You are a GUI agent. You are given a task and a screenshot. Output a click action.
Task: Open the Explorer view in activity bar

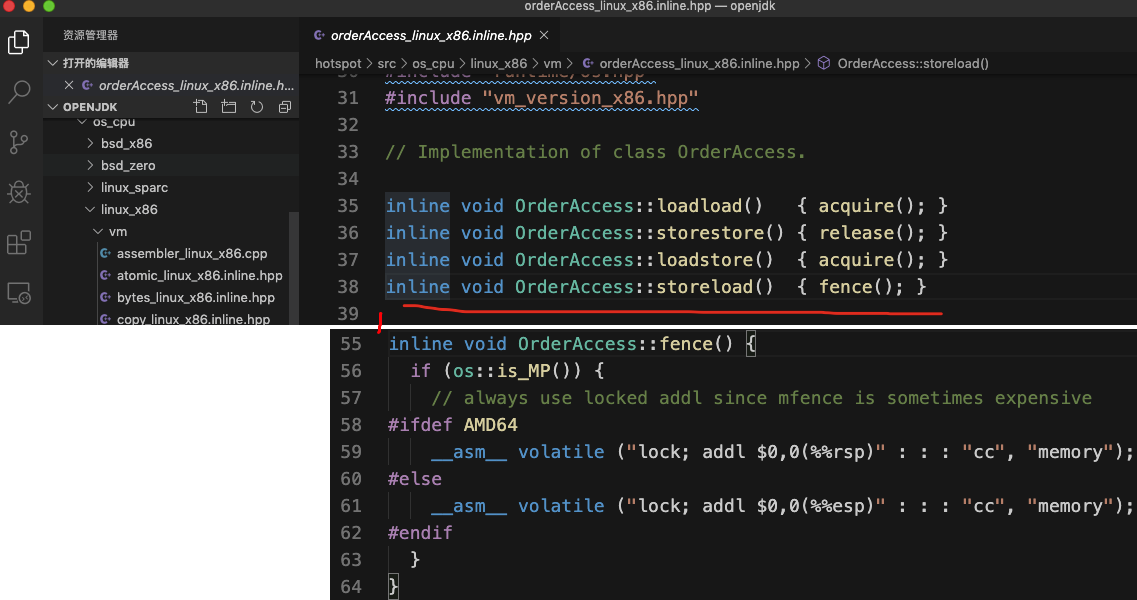(x=19, y=42)
